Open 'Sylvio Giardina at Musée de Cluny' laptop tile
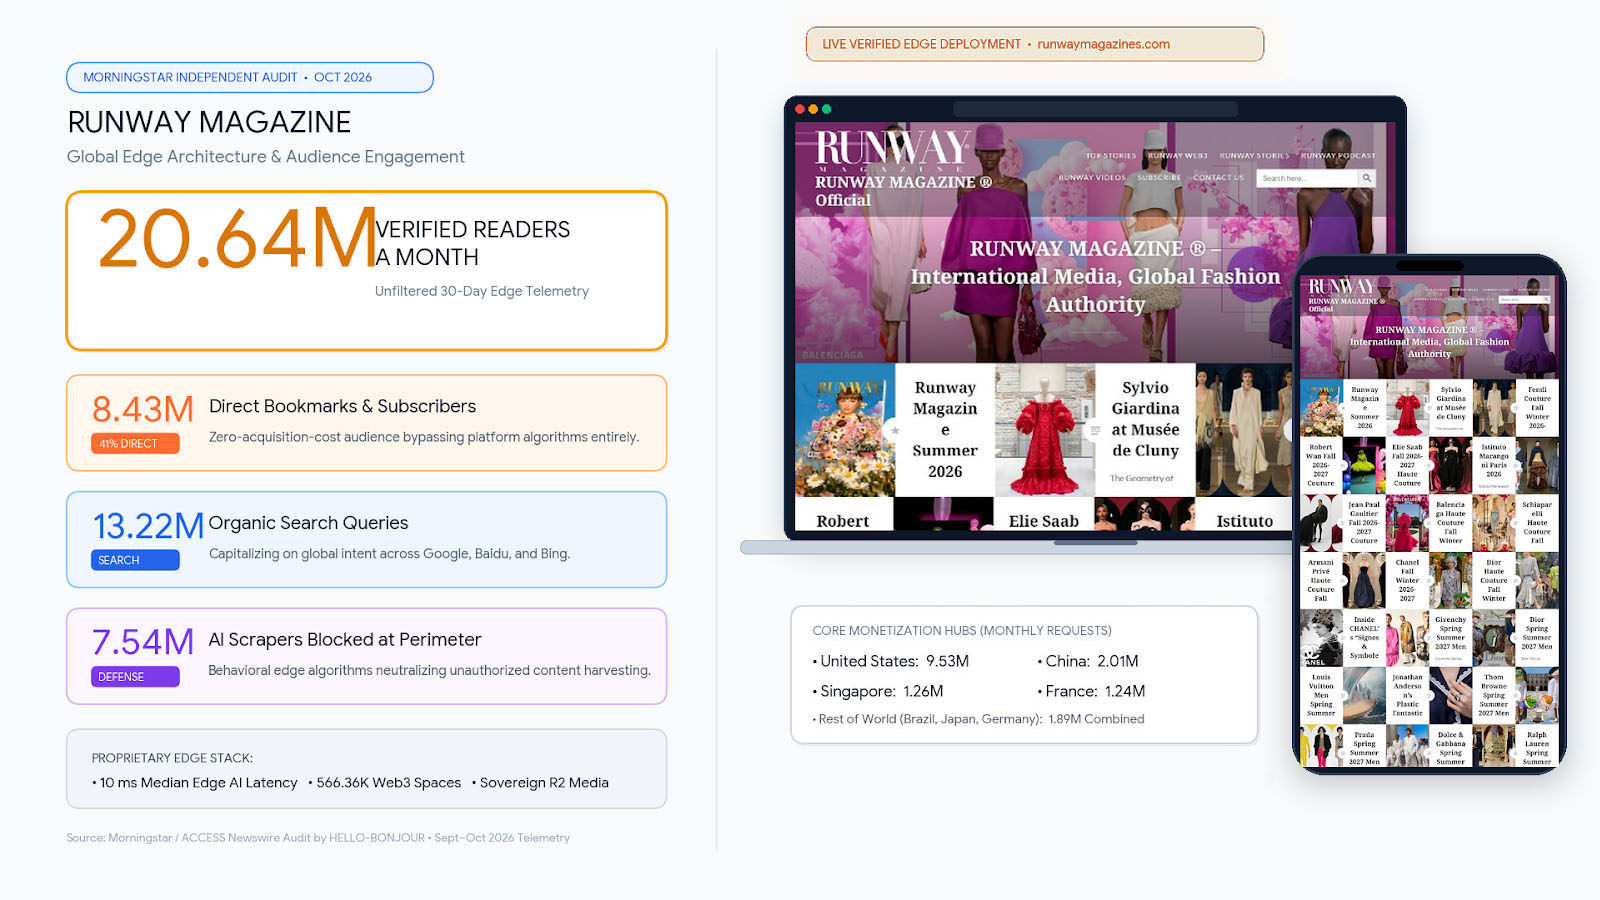 coord(1145,430)
